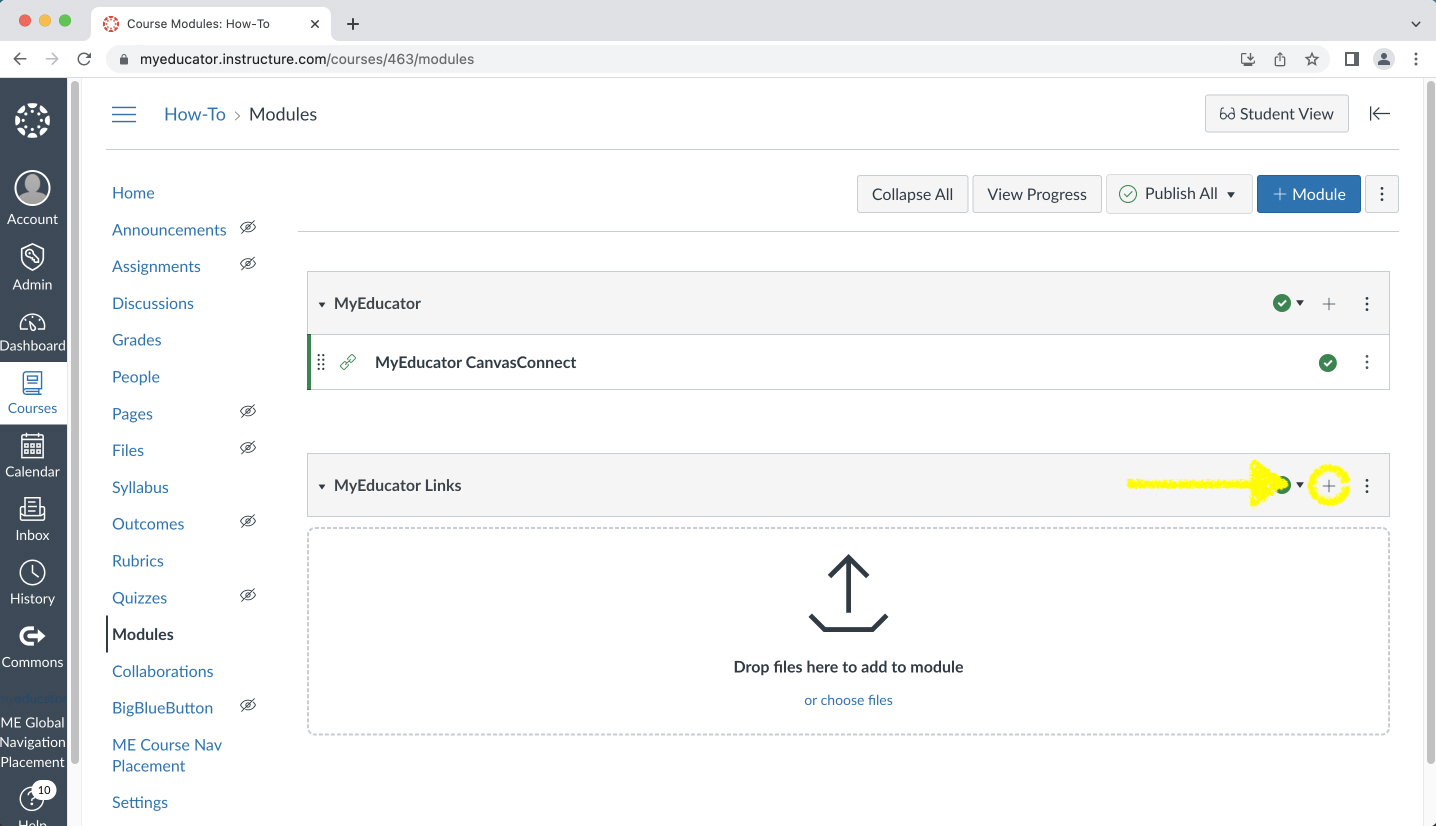Click the Outcomes hidden eye icon
This screenshot has width=1436, height=826.
click(x=248, y=521)
